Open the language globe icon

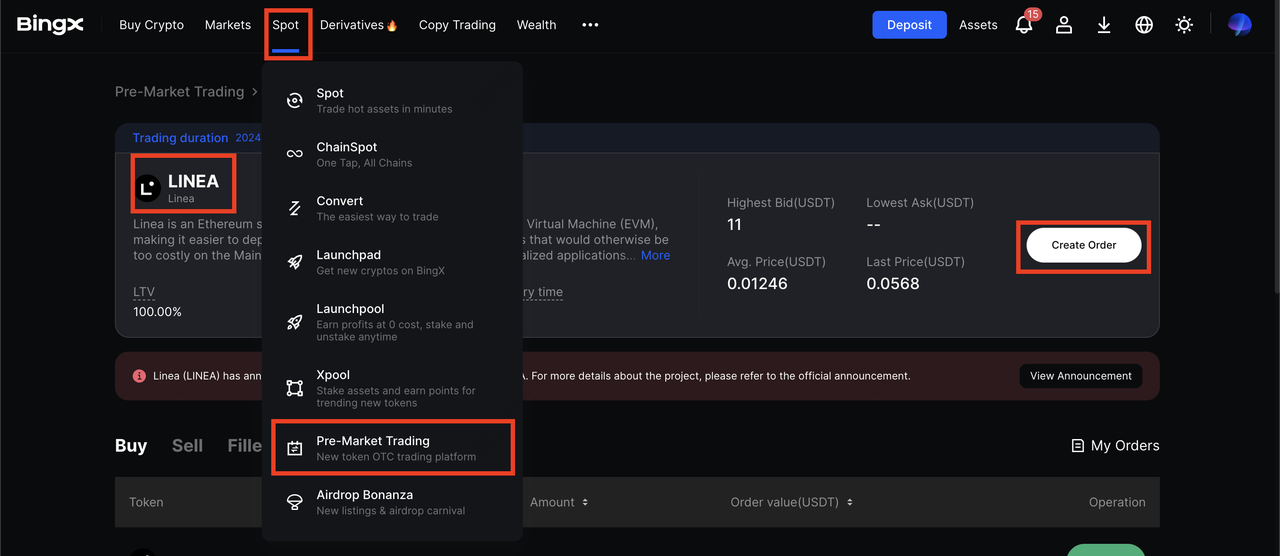1144,25
